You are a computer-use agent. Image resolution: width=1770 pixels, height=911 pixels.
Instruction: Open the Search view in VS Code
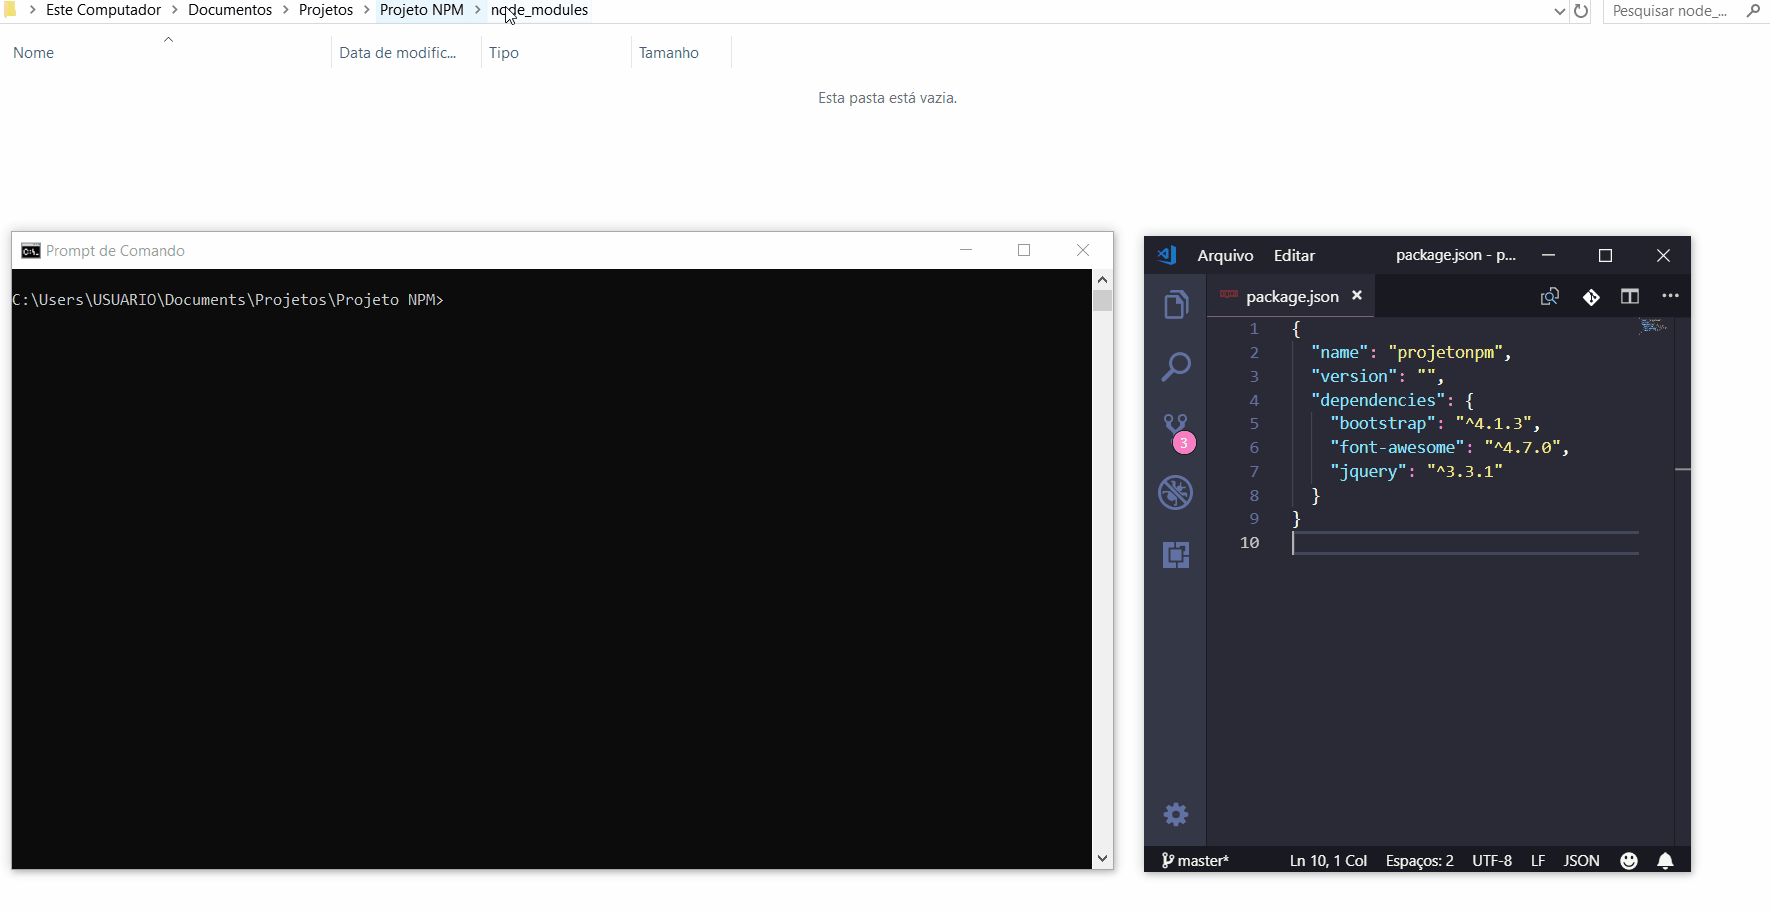[1176, 366]
